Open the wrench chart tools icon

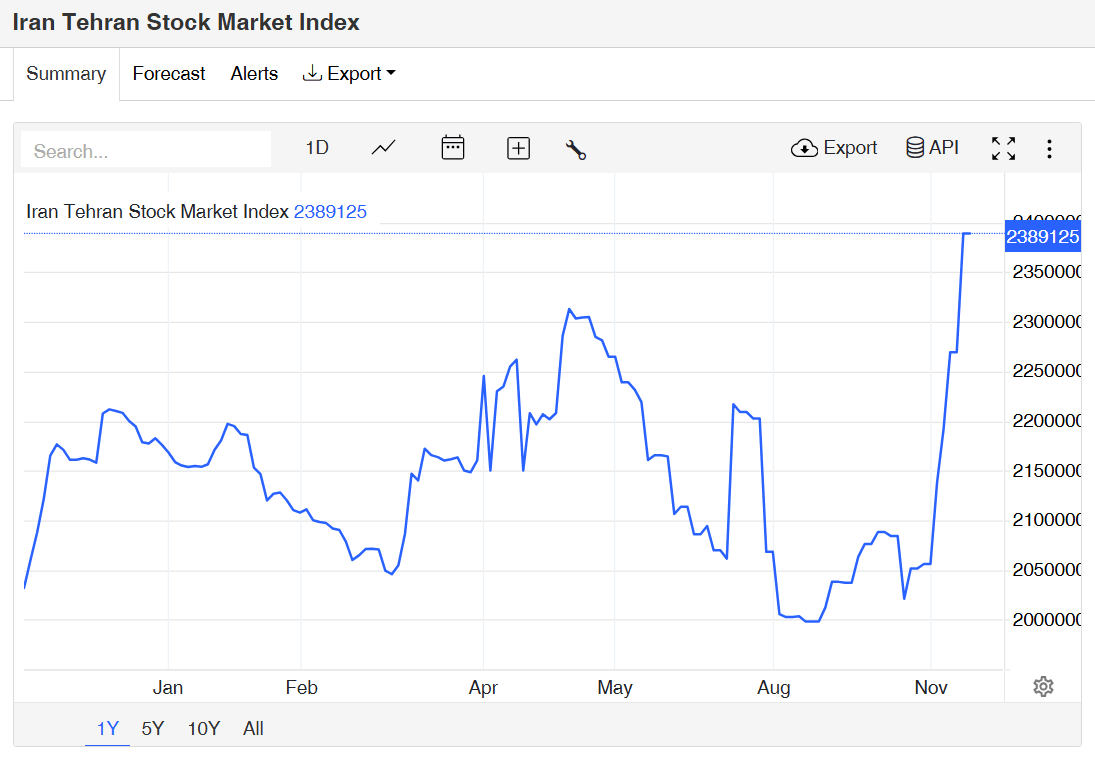tap(576, 150)
